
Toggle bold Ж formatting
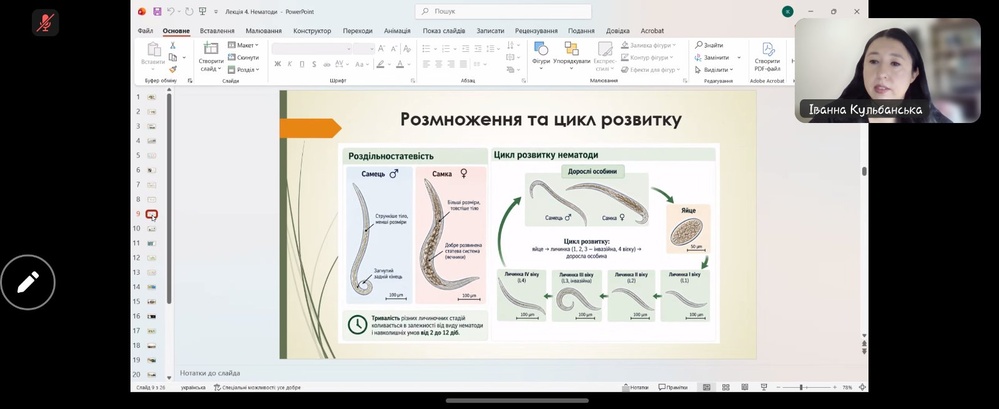(278, 64)
